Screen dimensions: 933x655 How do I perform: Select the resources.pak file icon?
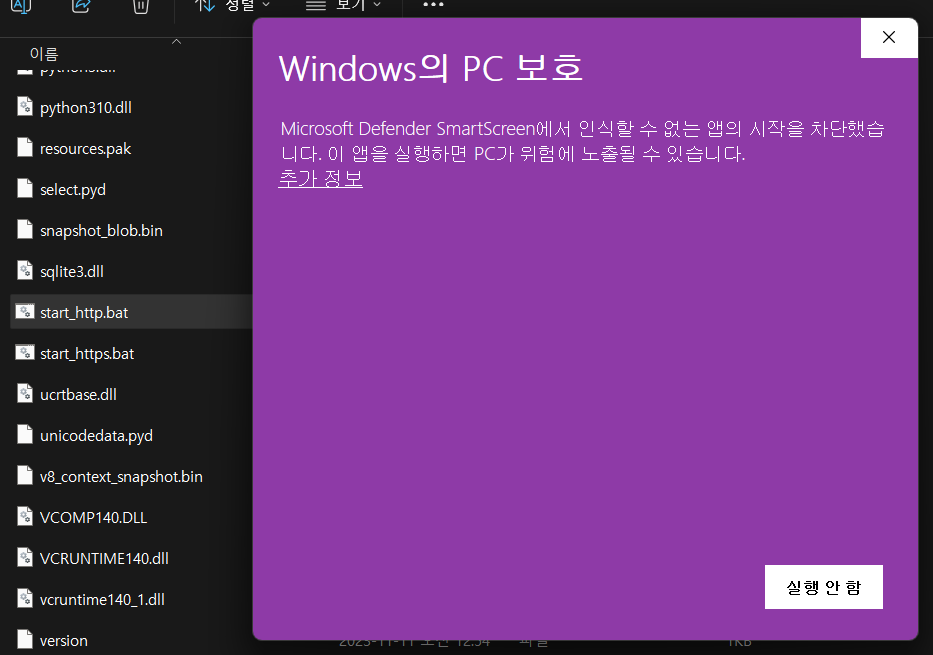(x=25, y=148)
